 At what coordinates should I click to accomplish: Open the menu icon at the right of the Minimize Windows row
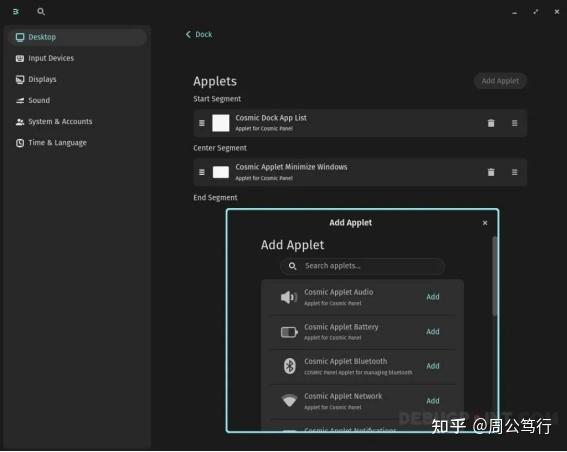coord(515,172)
